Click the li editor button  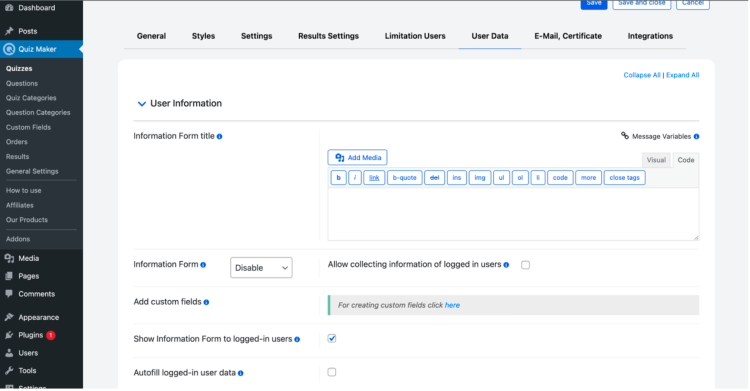click(538, 178)
